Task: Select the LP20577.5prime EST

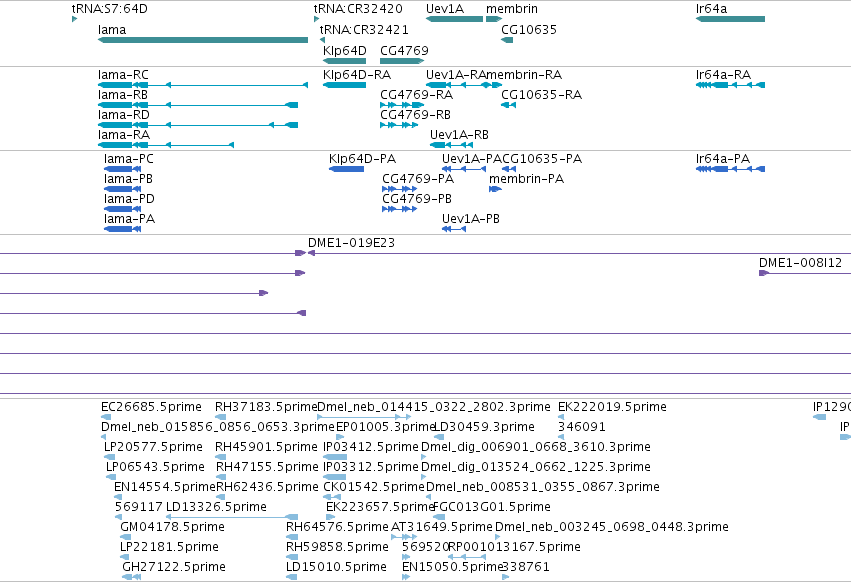Action: point(153,447)
